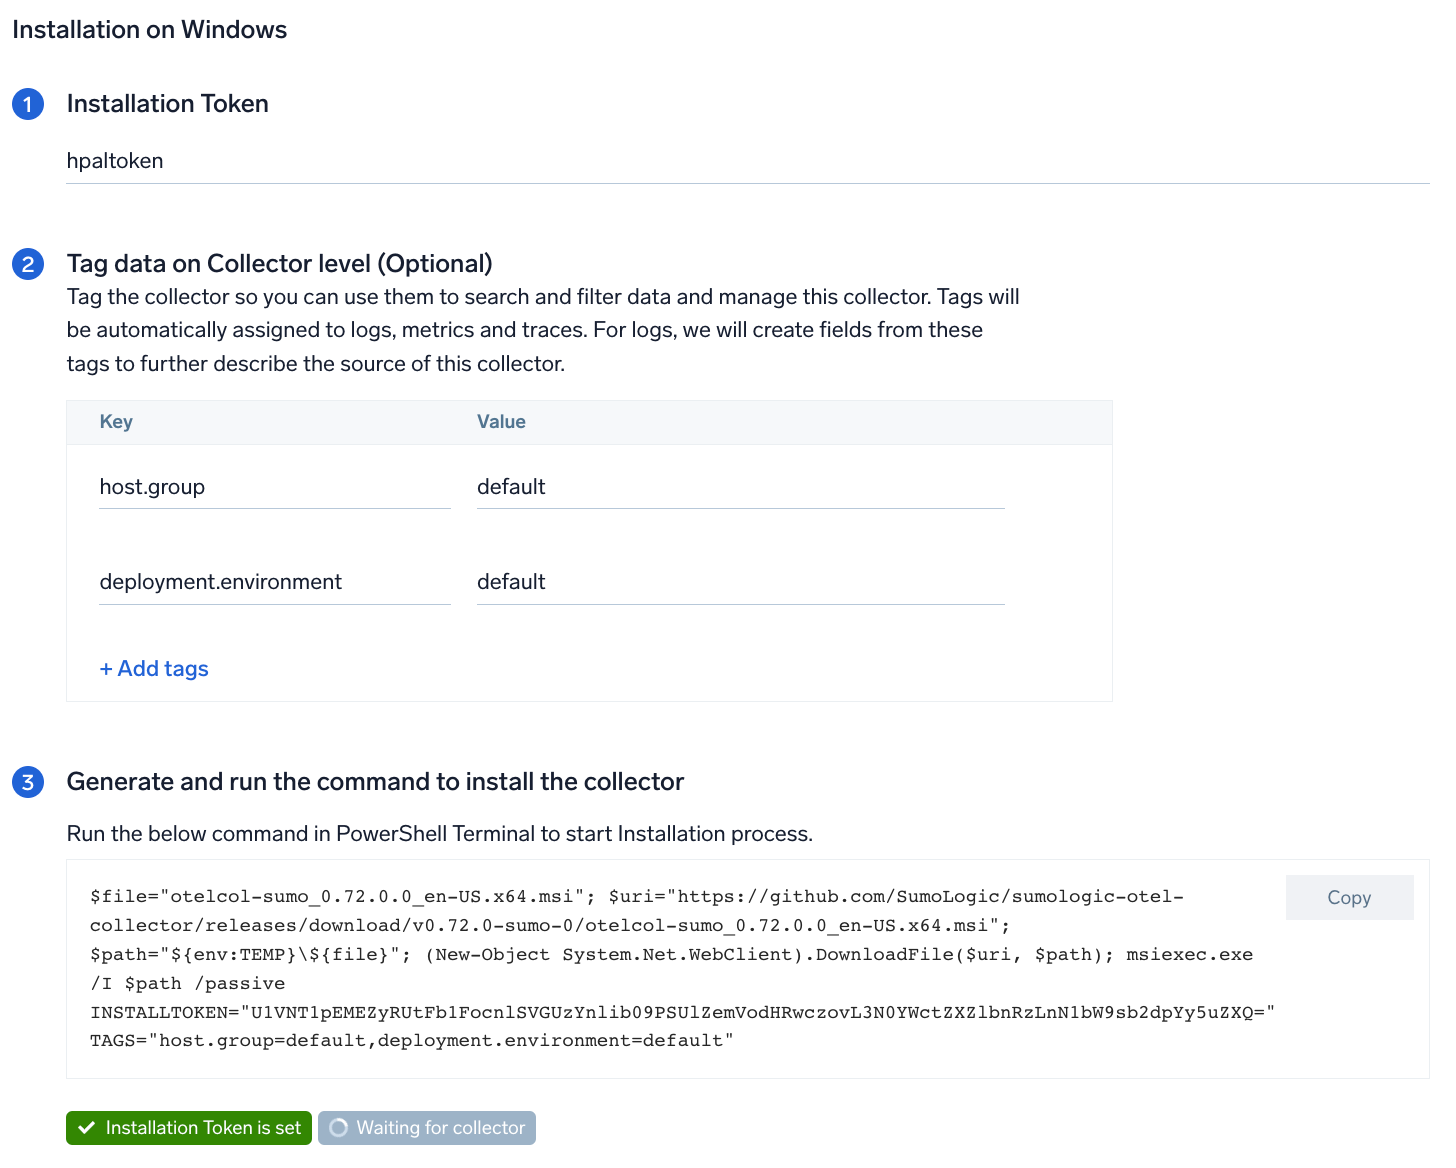This screenshot has height=1168, width=1456.
Task: Click the Run the below command instruction text
Action: [x=440, y=834]
